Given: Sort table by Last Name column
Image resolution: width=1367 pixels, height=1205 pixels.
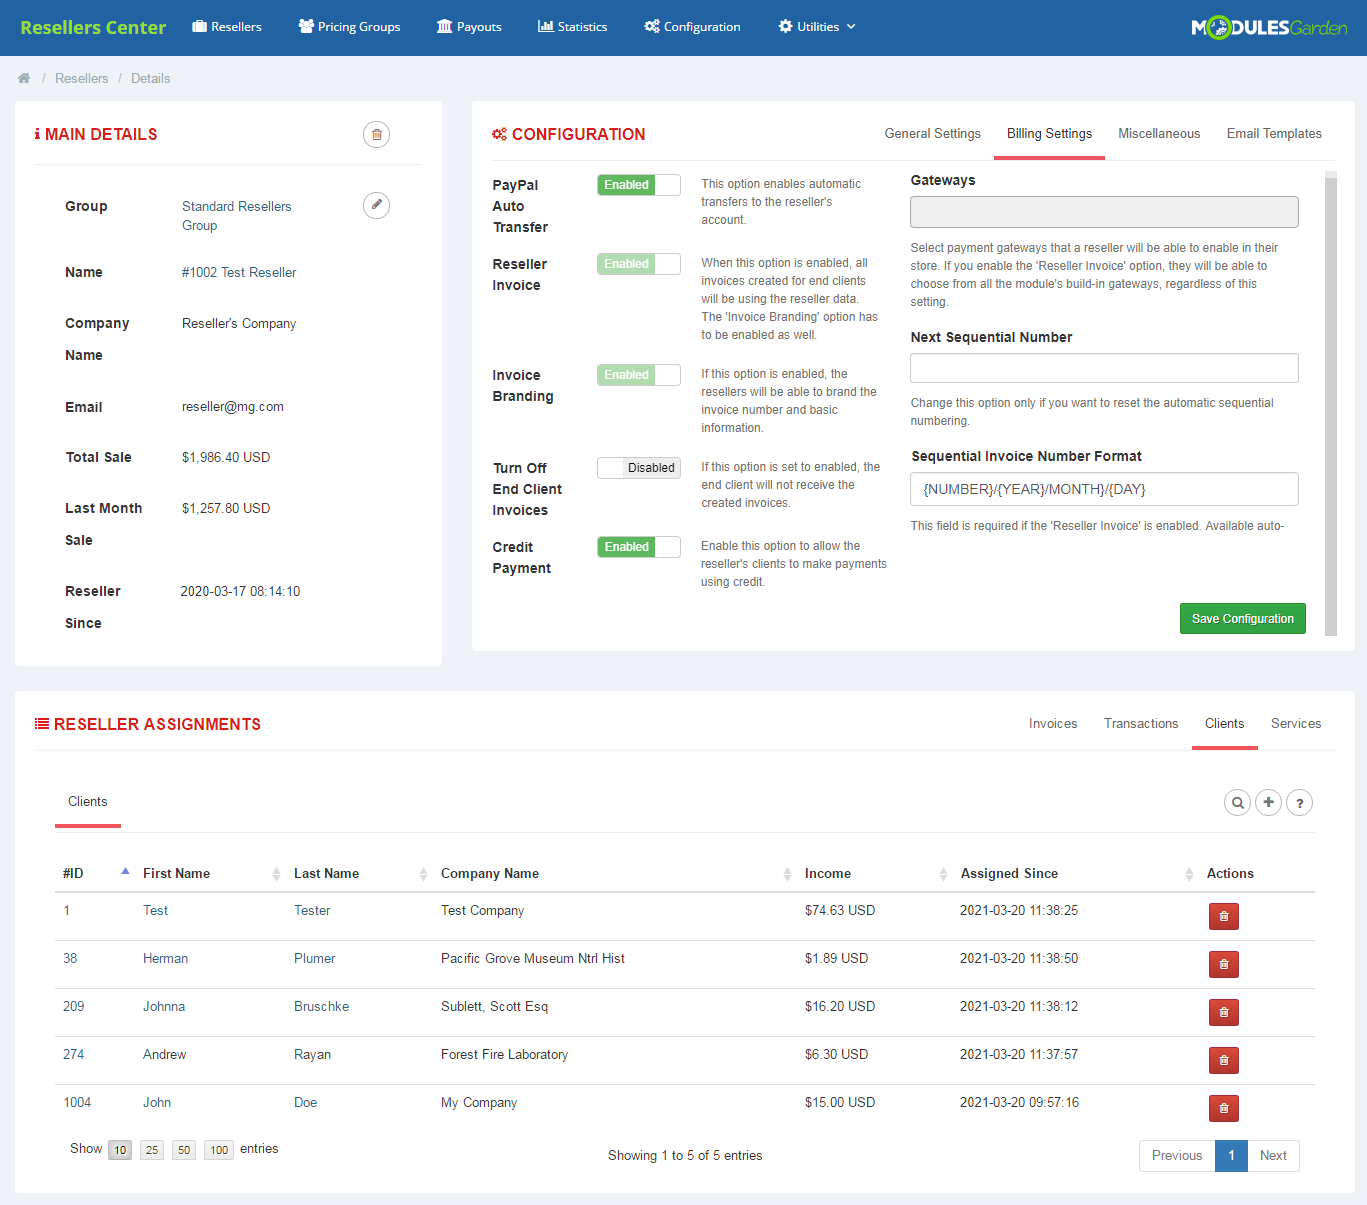Looking at the screenshot, I should tap(360, 873).
